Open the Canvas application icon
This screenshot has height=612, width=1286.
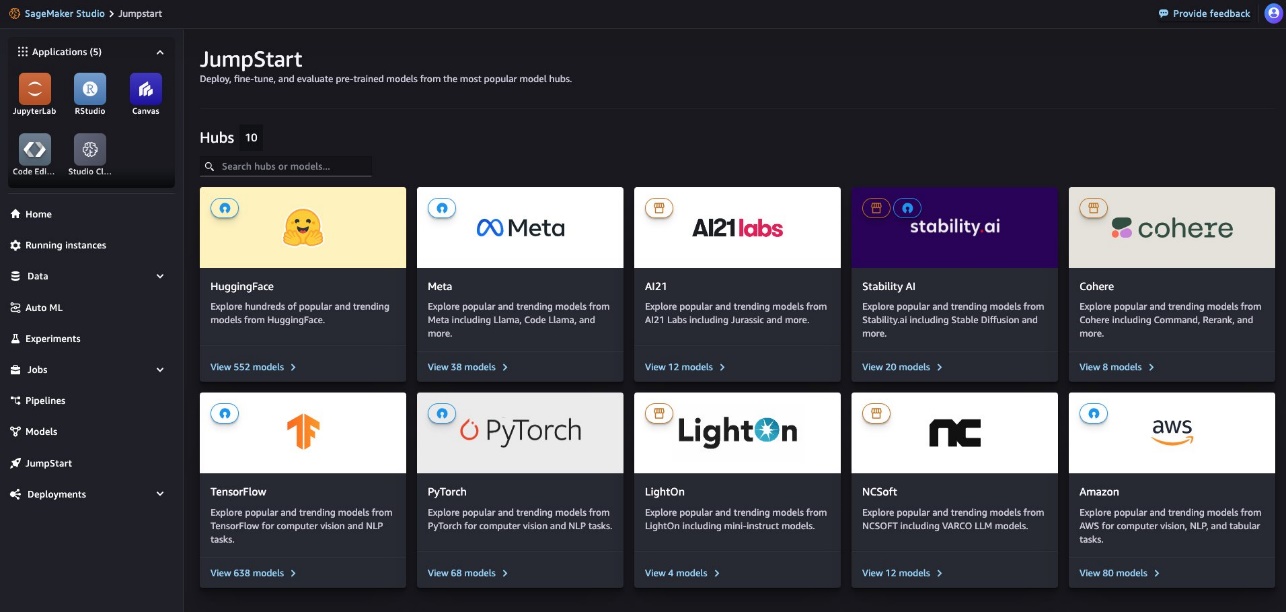point(146,89)
